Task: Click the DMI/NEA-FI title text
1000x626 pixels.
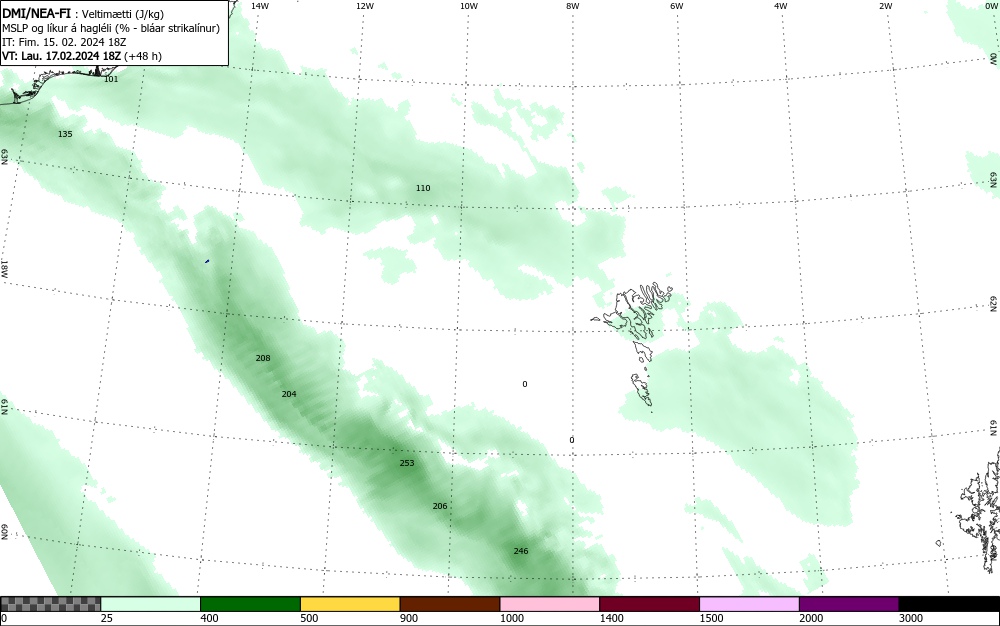Action: pos(36,13)
